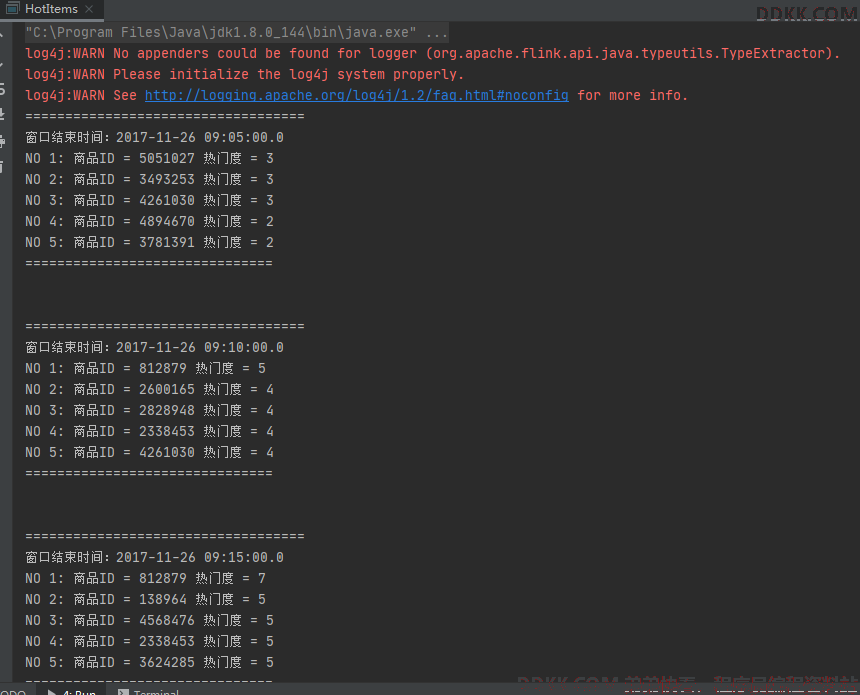Image resolution: width=860 pixels, height=695 pixels.
Task: Open the log4j FAQ noconfig hyperlink
Action: coord(356,96)
